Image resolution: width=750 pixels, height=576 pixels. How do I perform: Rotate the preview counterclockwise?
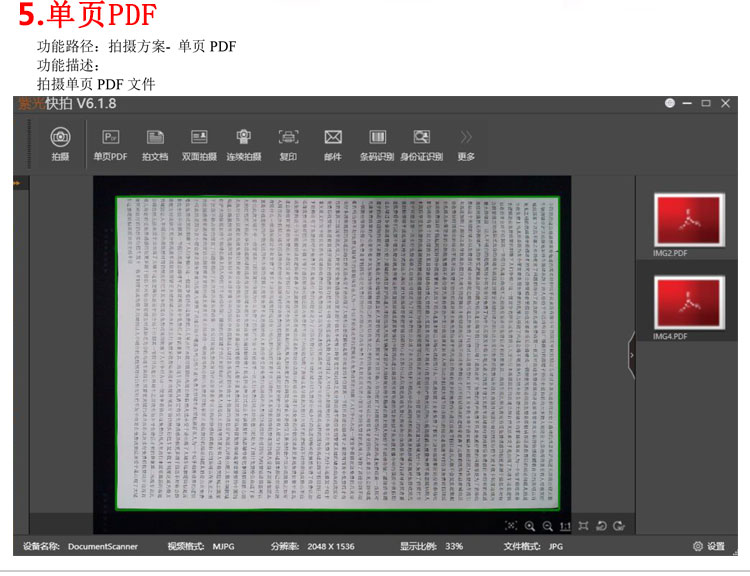[x=602, y=526]
